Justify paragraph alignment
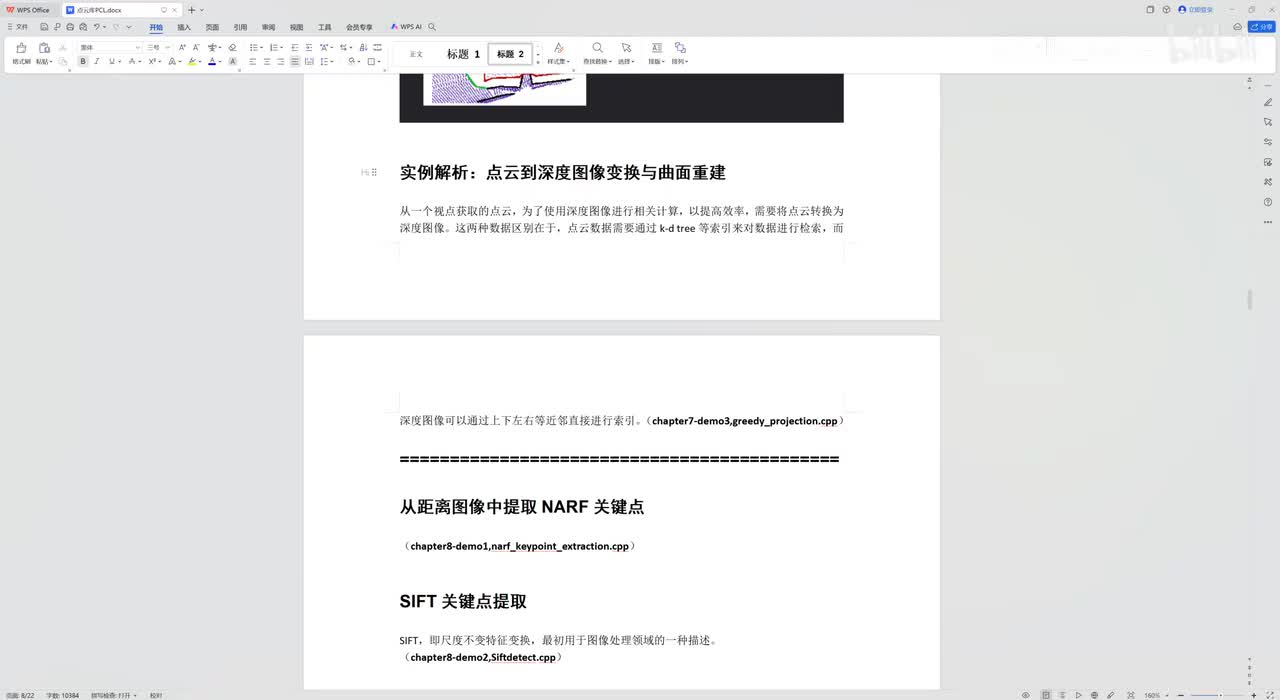 click(295, 61)
